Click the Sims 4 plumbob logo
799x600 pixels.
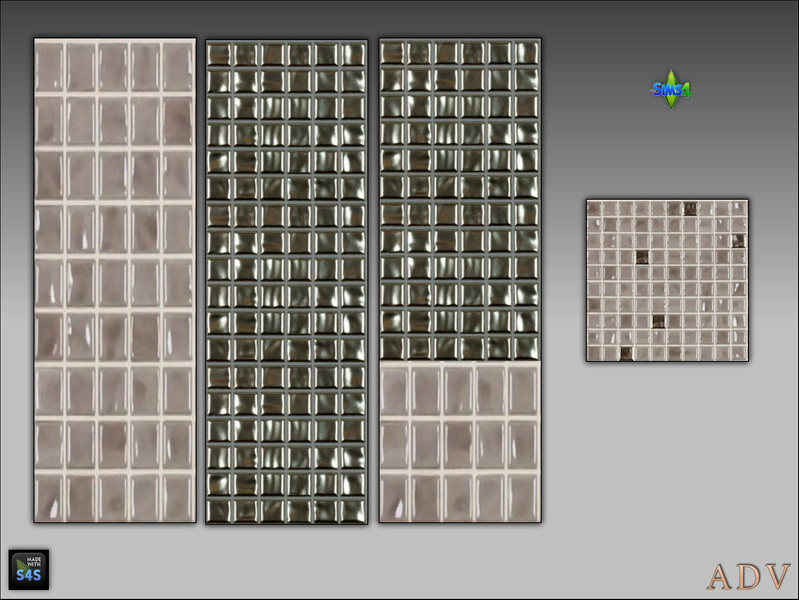click(671, 90)
